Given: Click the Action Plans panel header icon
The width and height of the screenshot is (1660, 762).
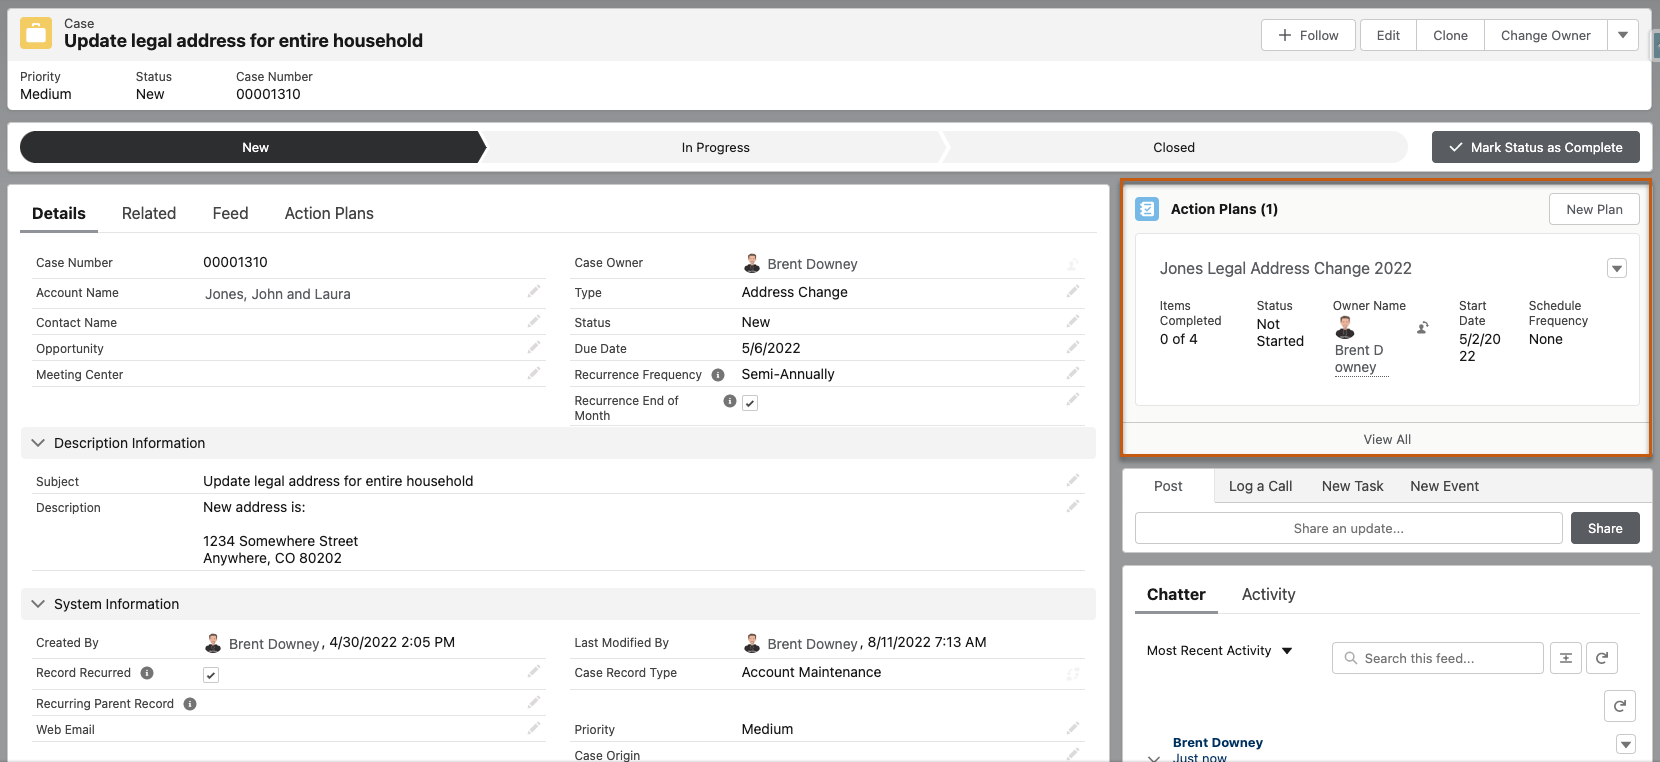Looking at the screenshot, I should click(1147, 209).
